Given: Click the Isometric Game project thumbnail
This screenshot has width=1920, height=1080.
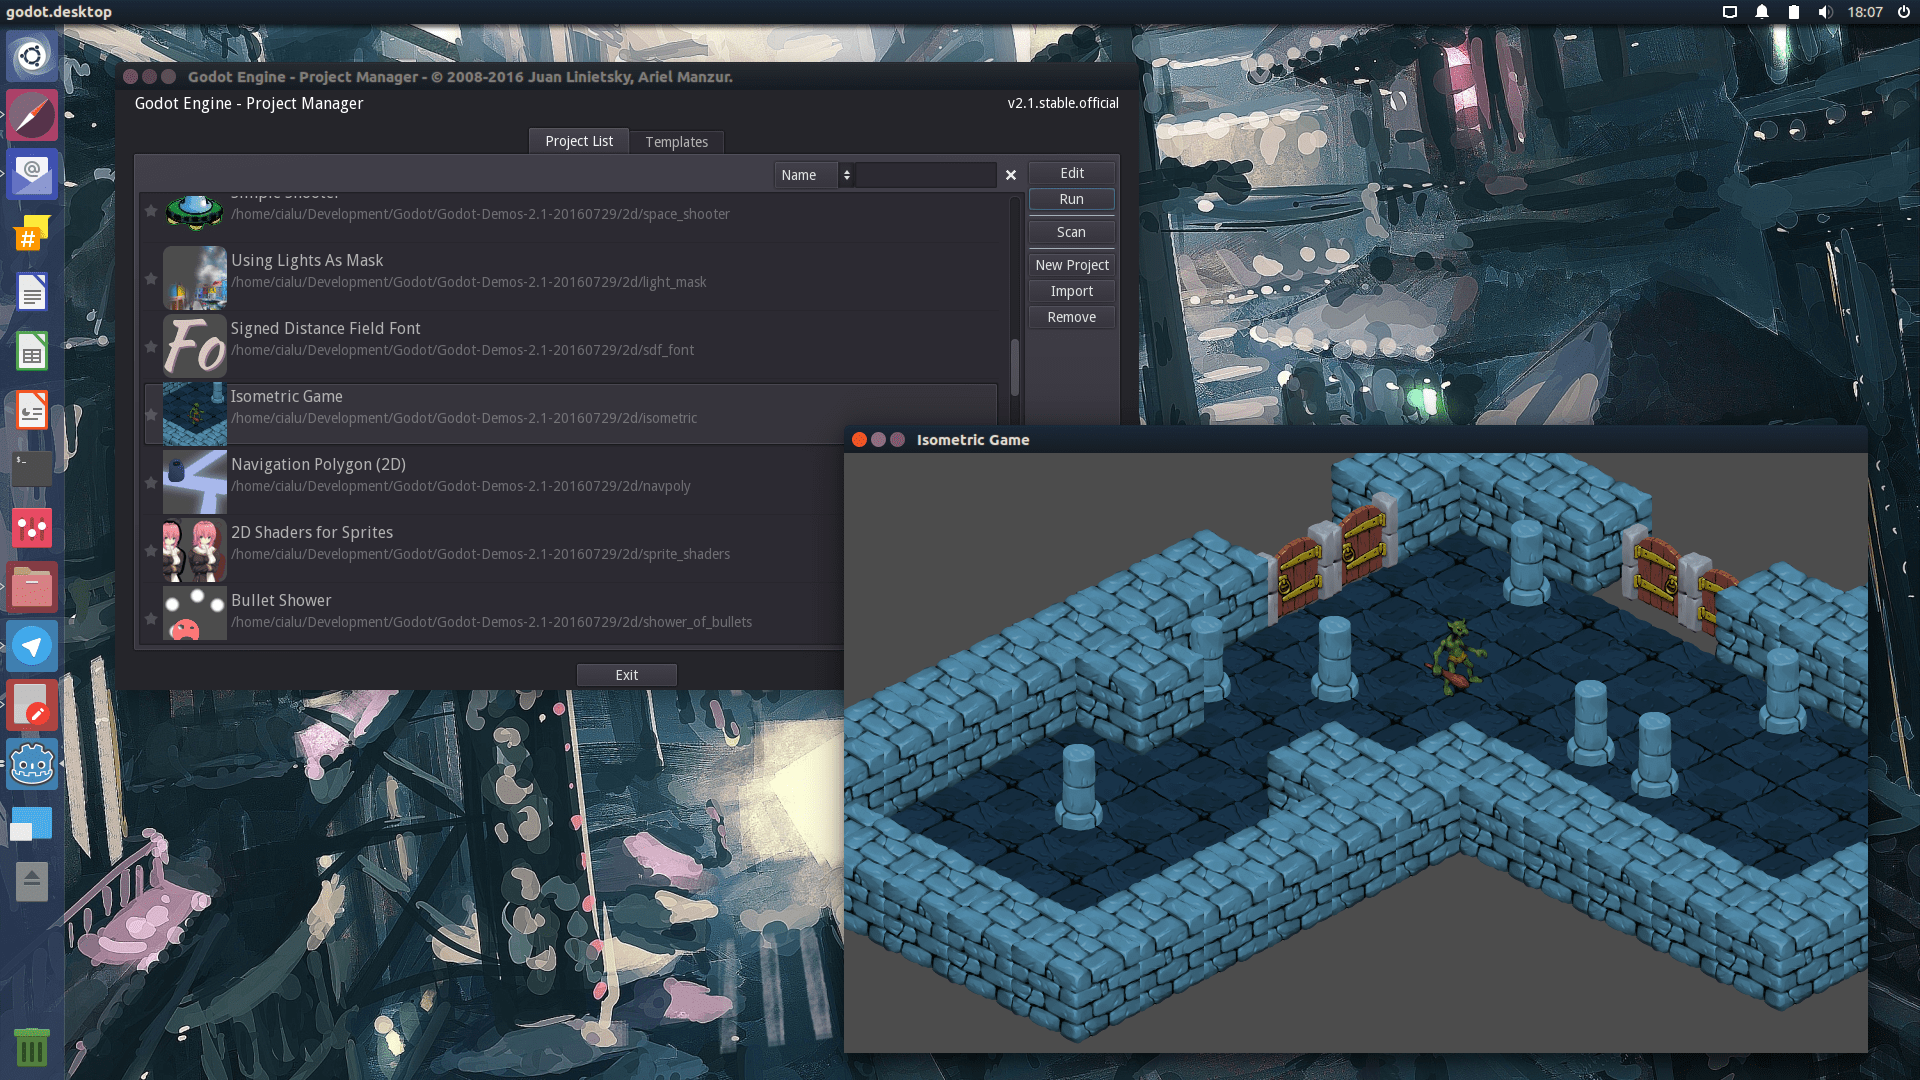Looking at the screenshot, I should pyautogui.click(x=194, y=414).
